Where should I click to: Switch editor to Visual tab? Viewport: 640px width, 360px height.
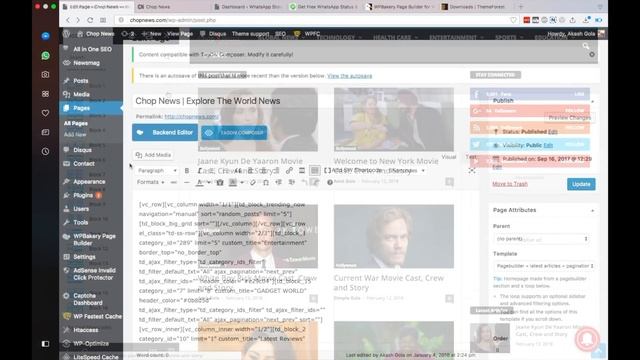[x=449, y=157]
